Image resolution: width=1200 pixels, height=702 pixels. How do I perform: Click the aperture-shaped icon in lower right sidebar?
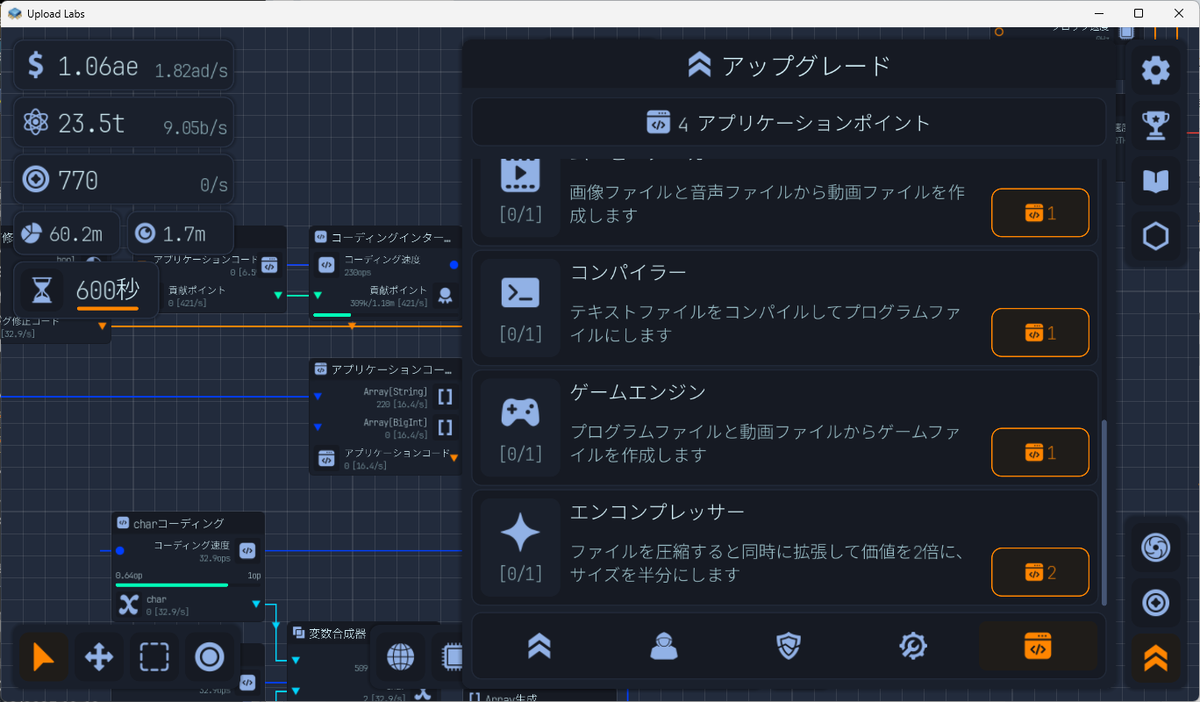(1155, 547)
